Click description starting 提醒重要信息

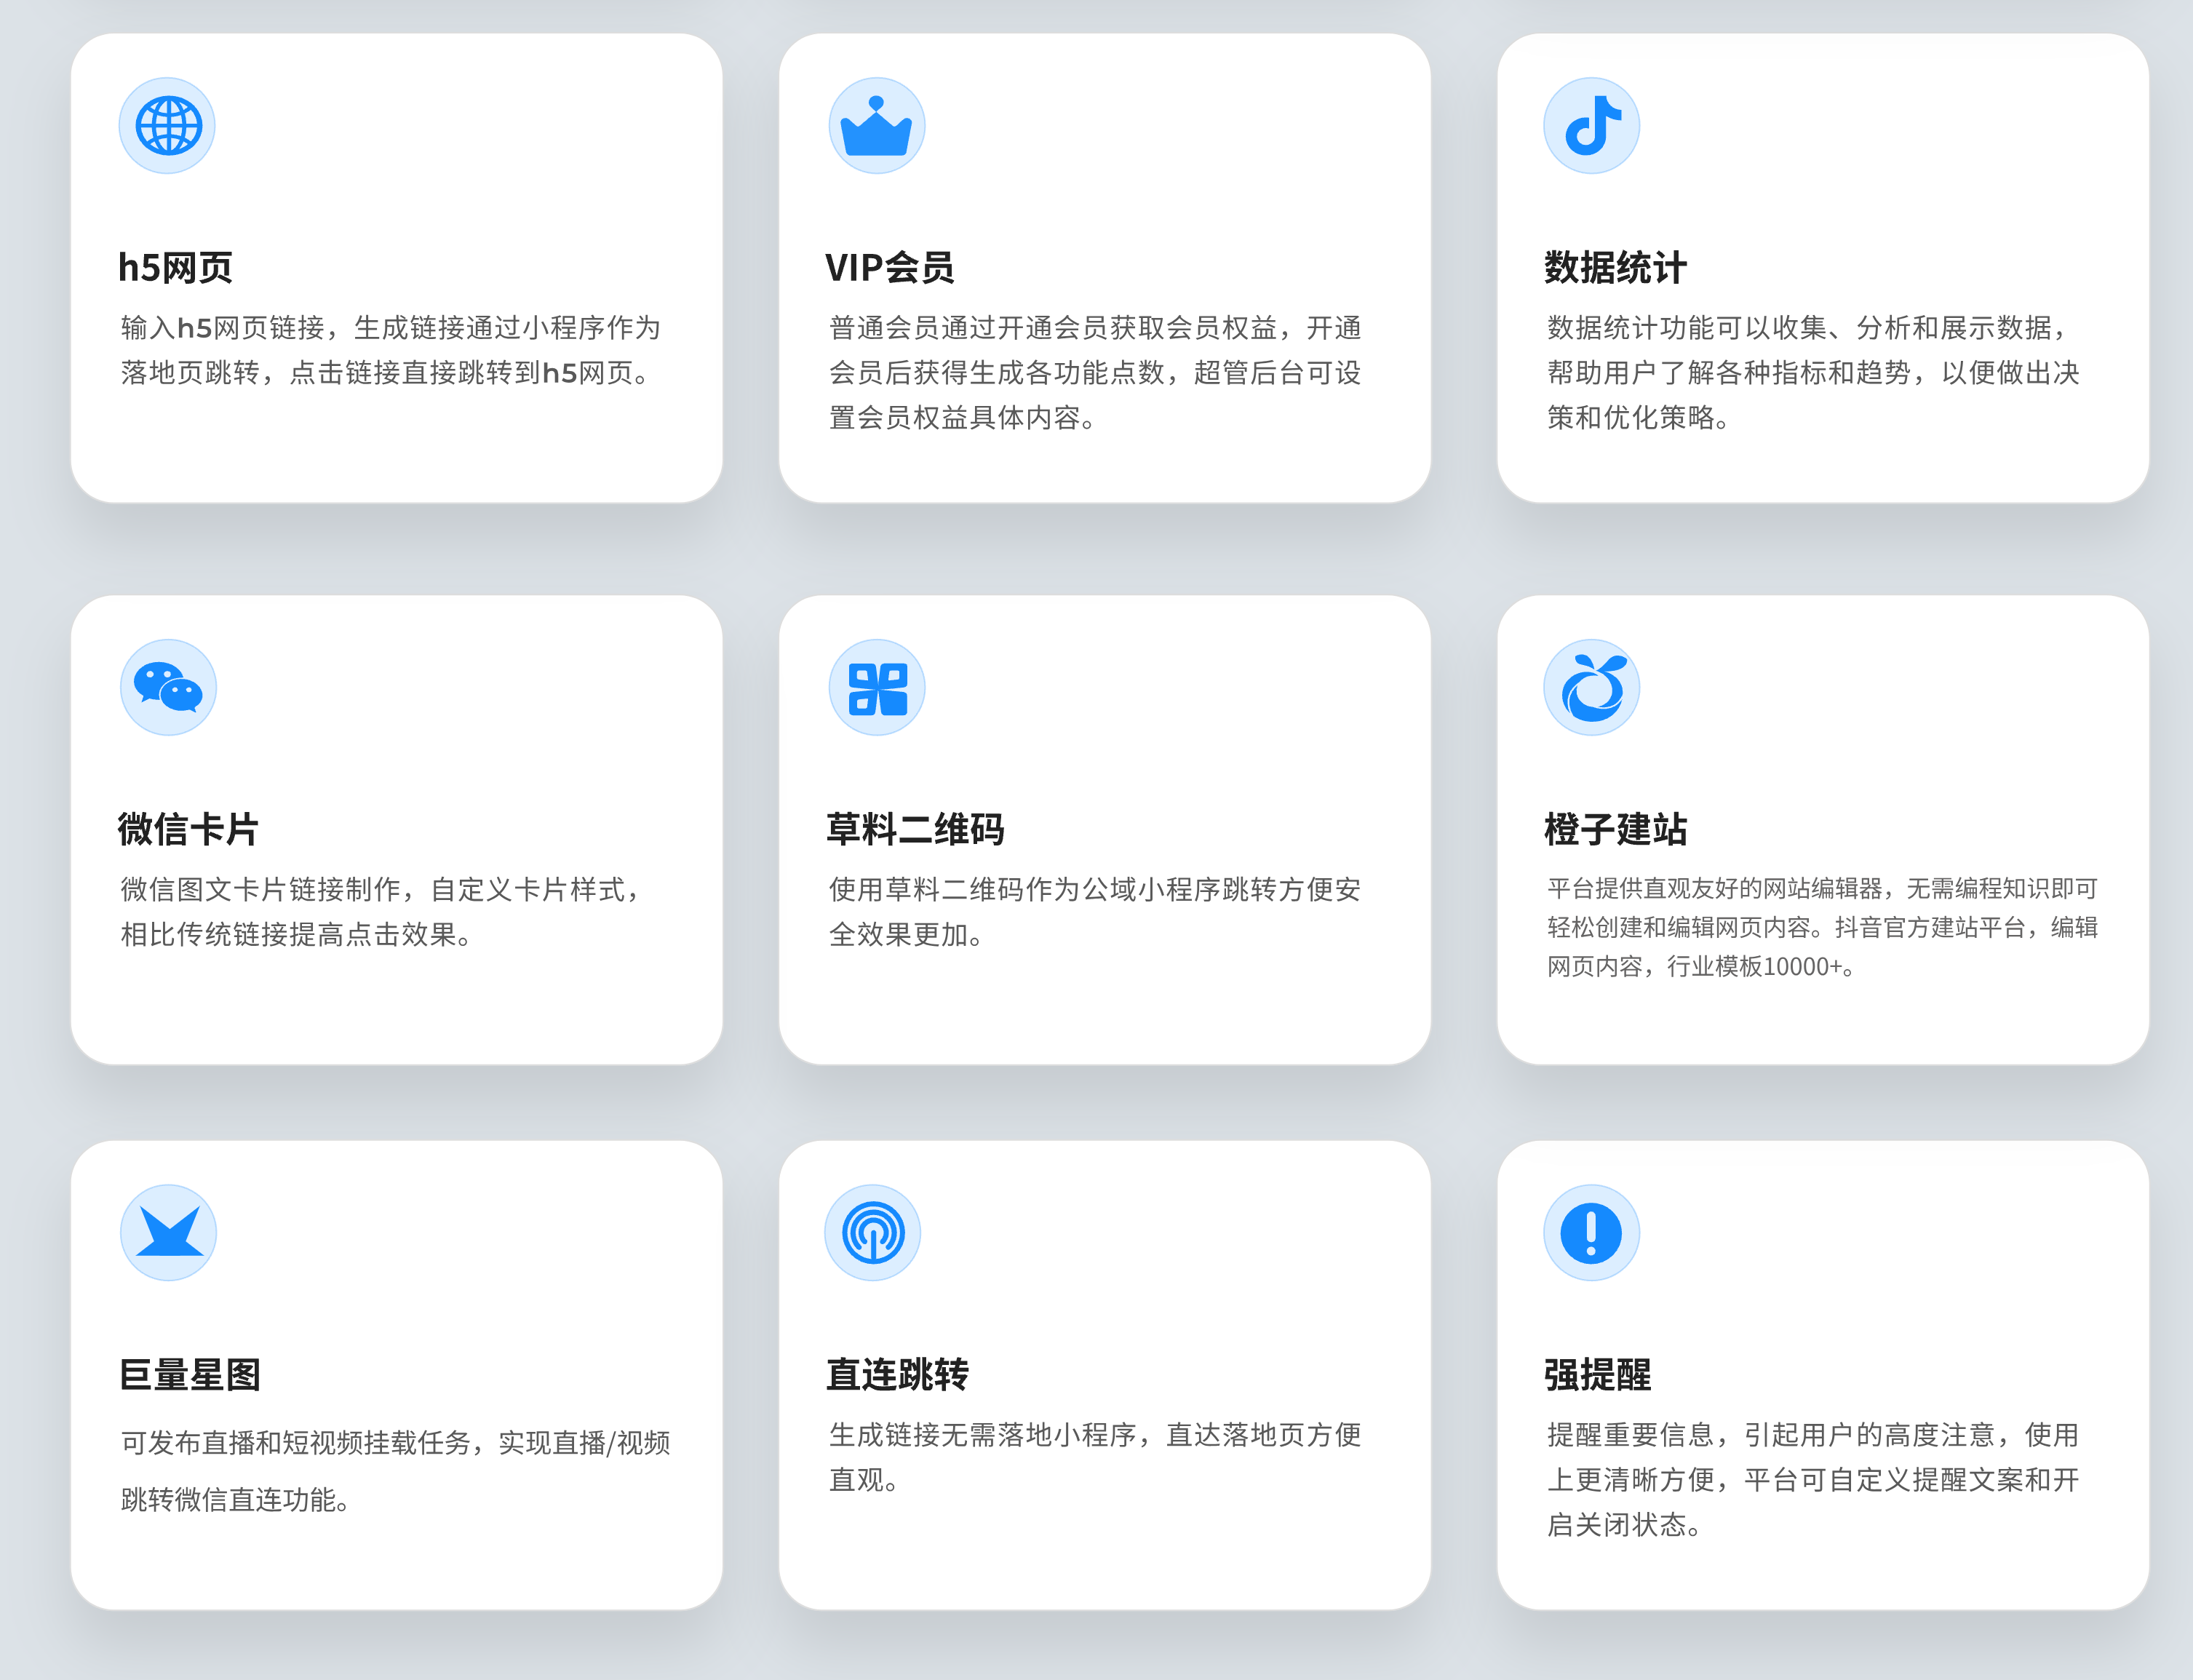[x=1813, y=1479]
